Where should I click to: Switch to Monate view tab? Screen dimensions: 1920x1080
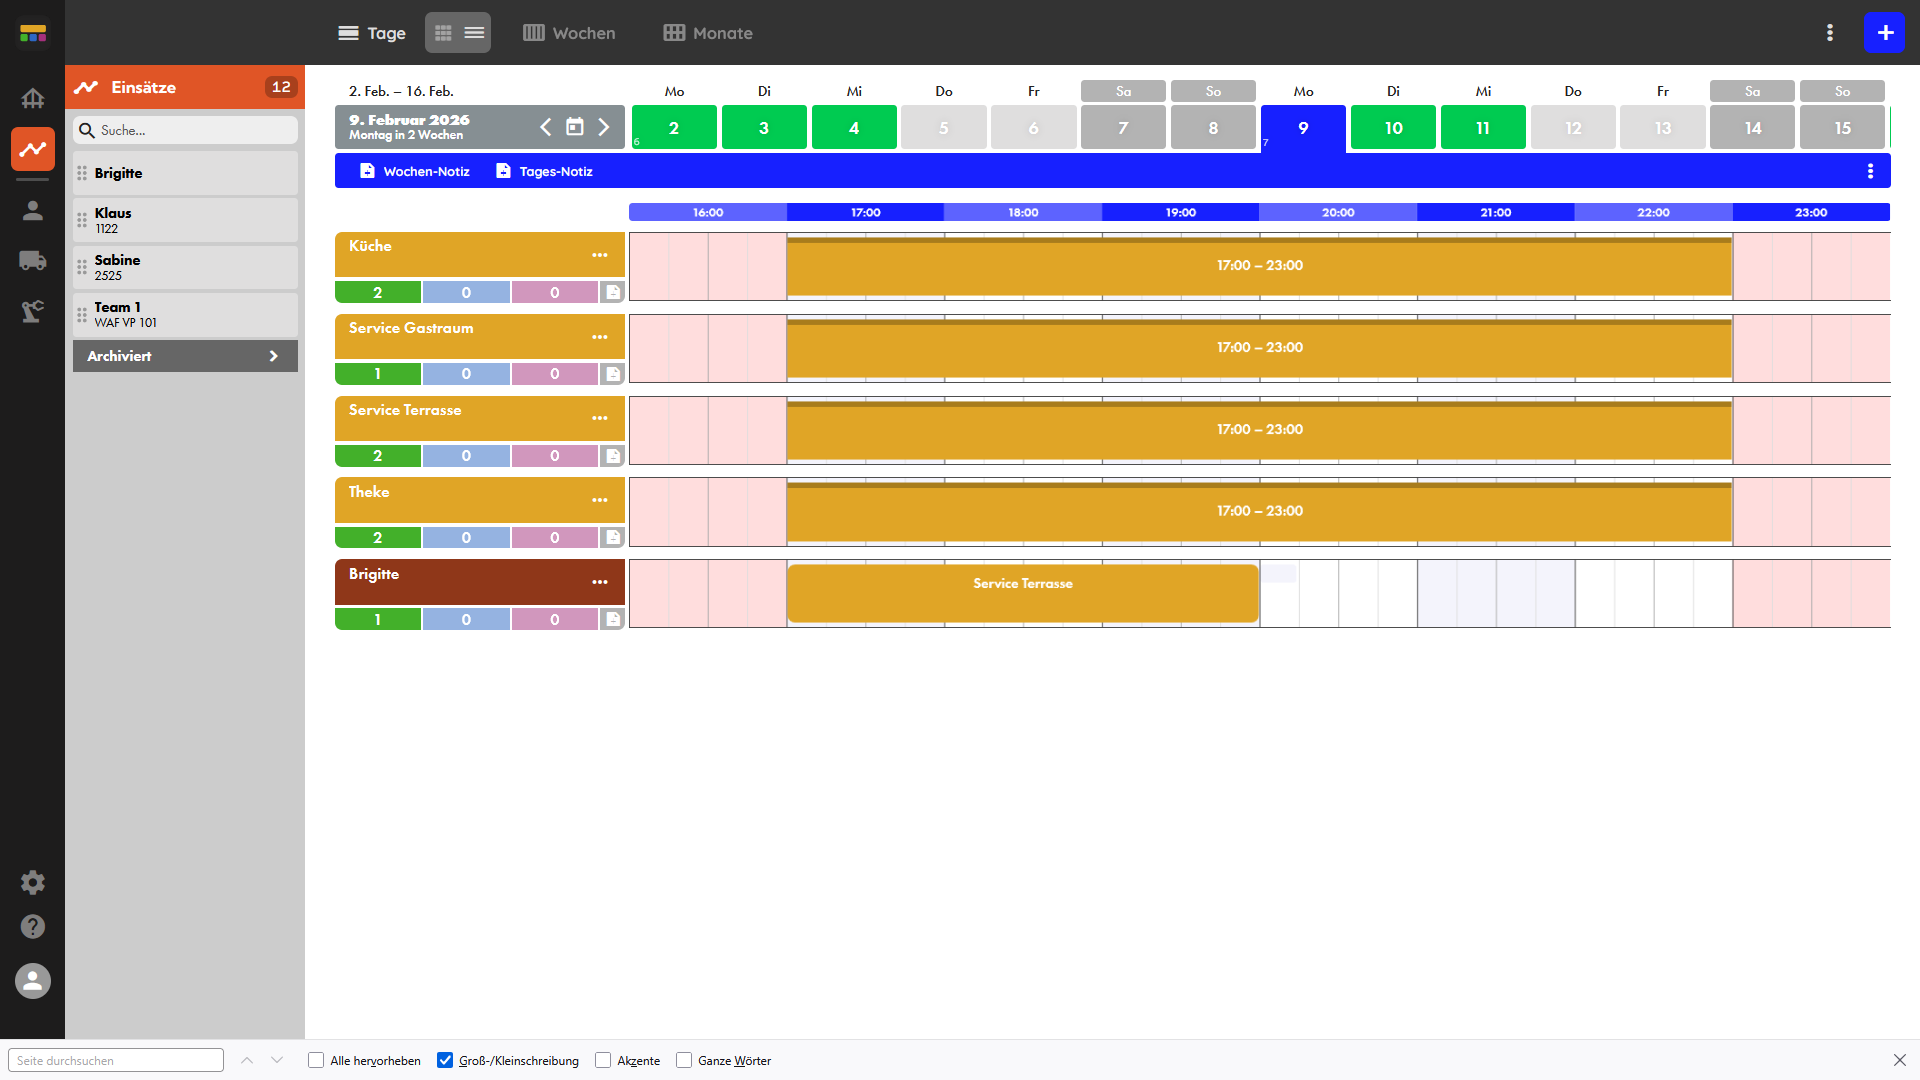[x=708, y=33]
